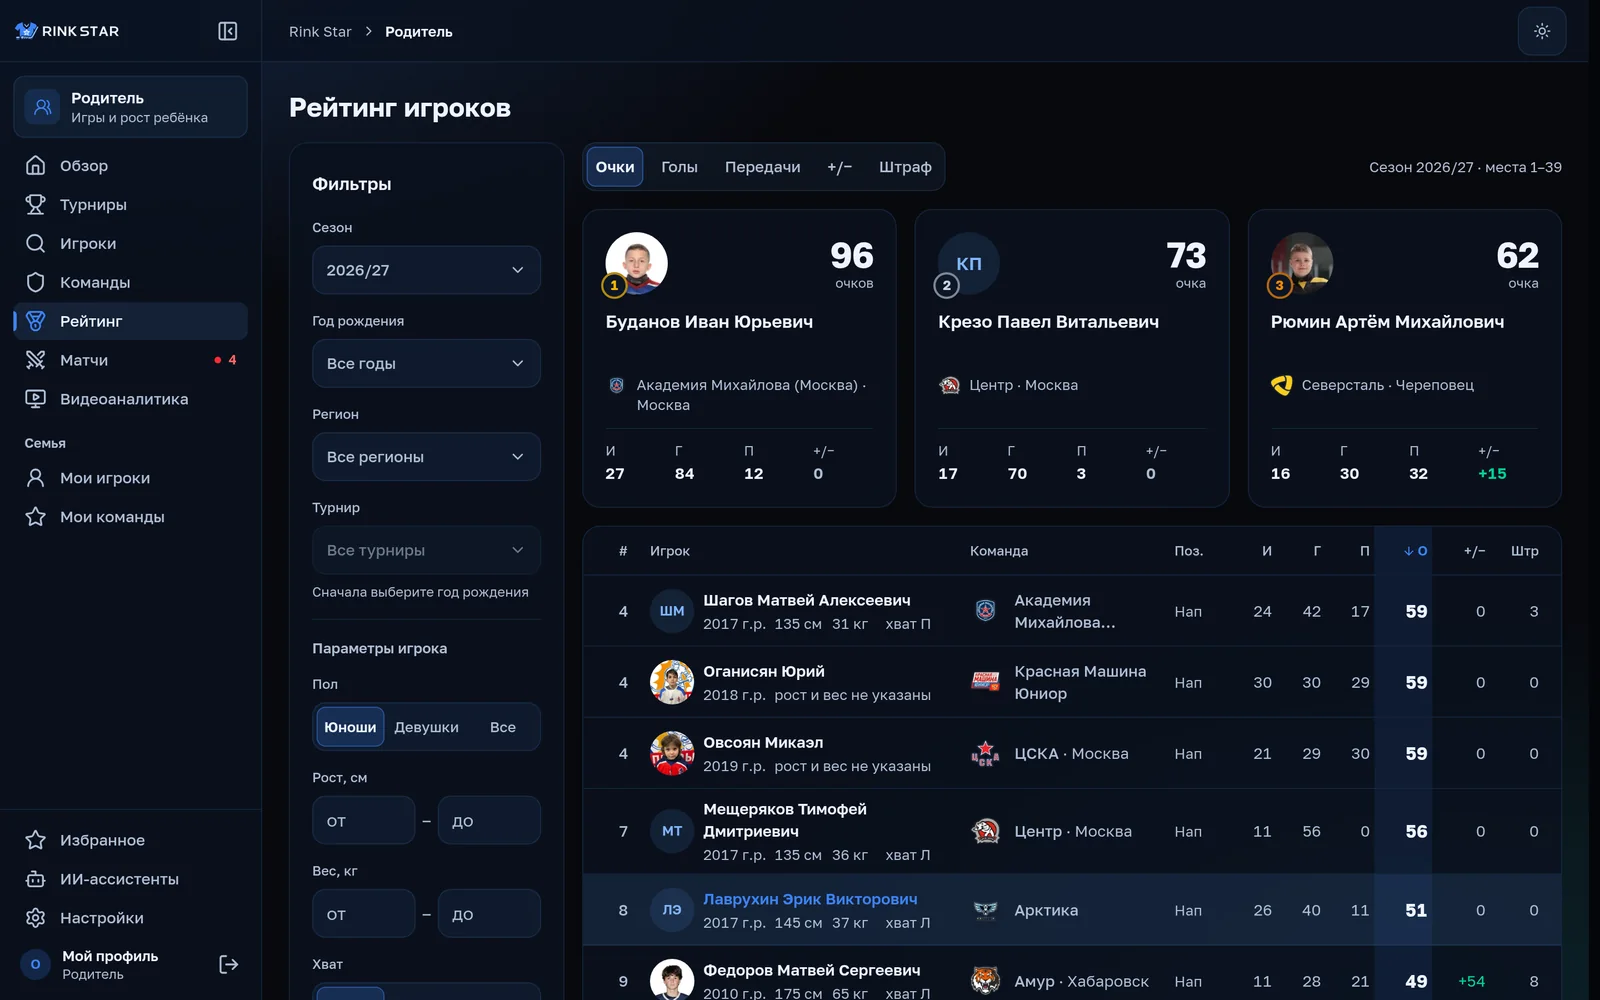Open Видеоаналитика monitor icon
The width and height of the screenshot is (1600, 1000).
[x=35, y=399]
